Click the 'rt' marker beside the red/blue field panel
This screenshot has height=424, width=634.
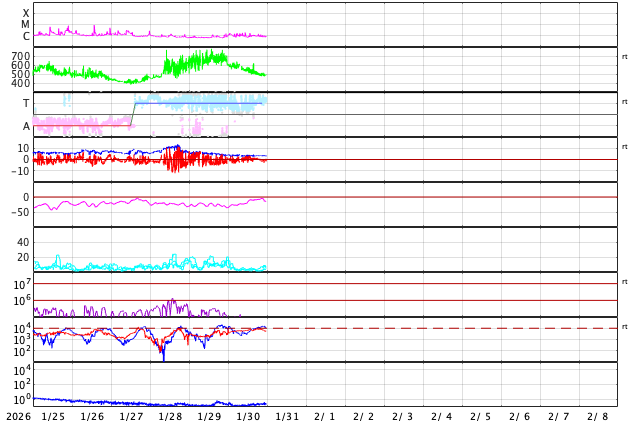[624, 147]
